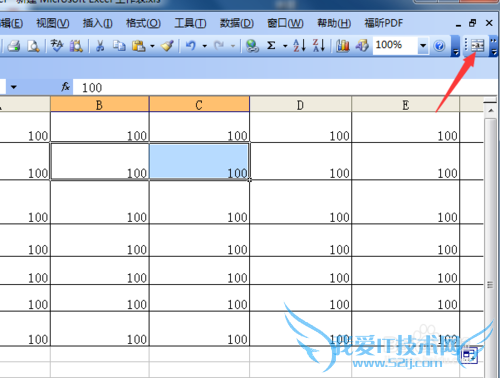The image size is (500, 378).
Task: Insert a hyperlink with the globe icon
Action: coord(252,45)
